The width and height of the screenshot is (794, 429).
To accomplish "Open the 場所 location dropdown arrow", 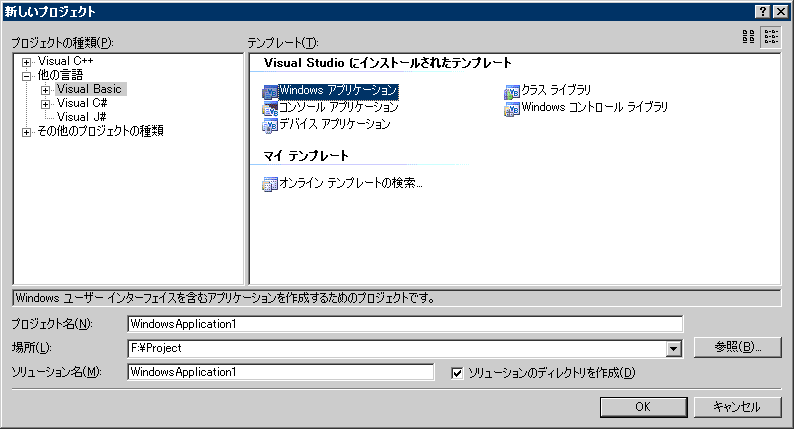I will [x=673, y=348].
